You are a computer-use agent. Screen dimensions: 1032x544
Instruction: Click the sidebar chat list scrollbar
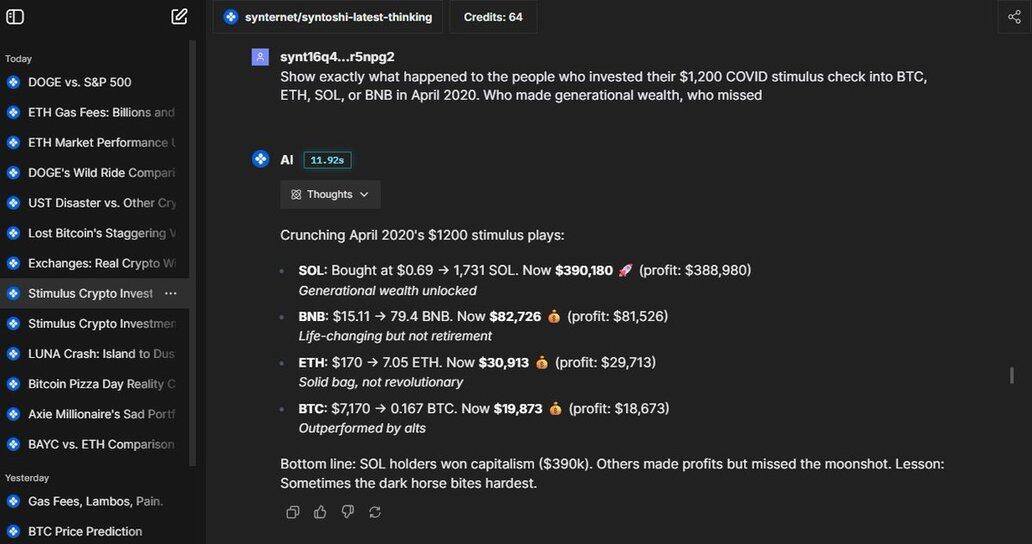pyautogui.click(x=192, y=250)
